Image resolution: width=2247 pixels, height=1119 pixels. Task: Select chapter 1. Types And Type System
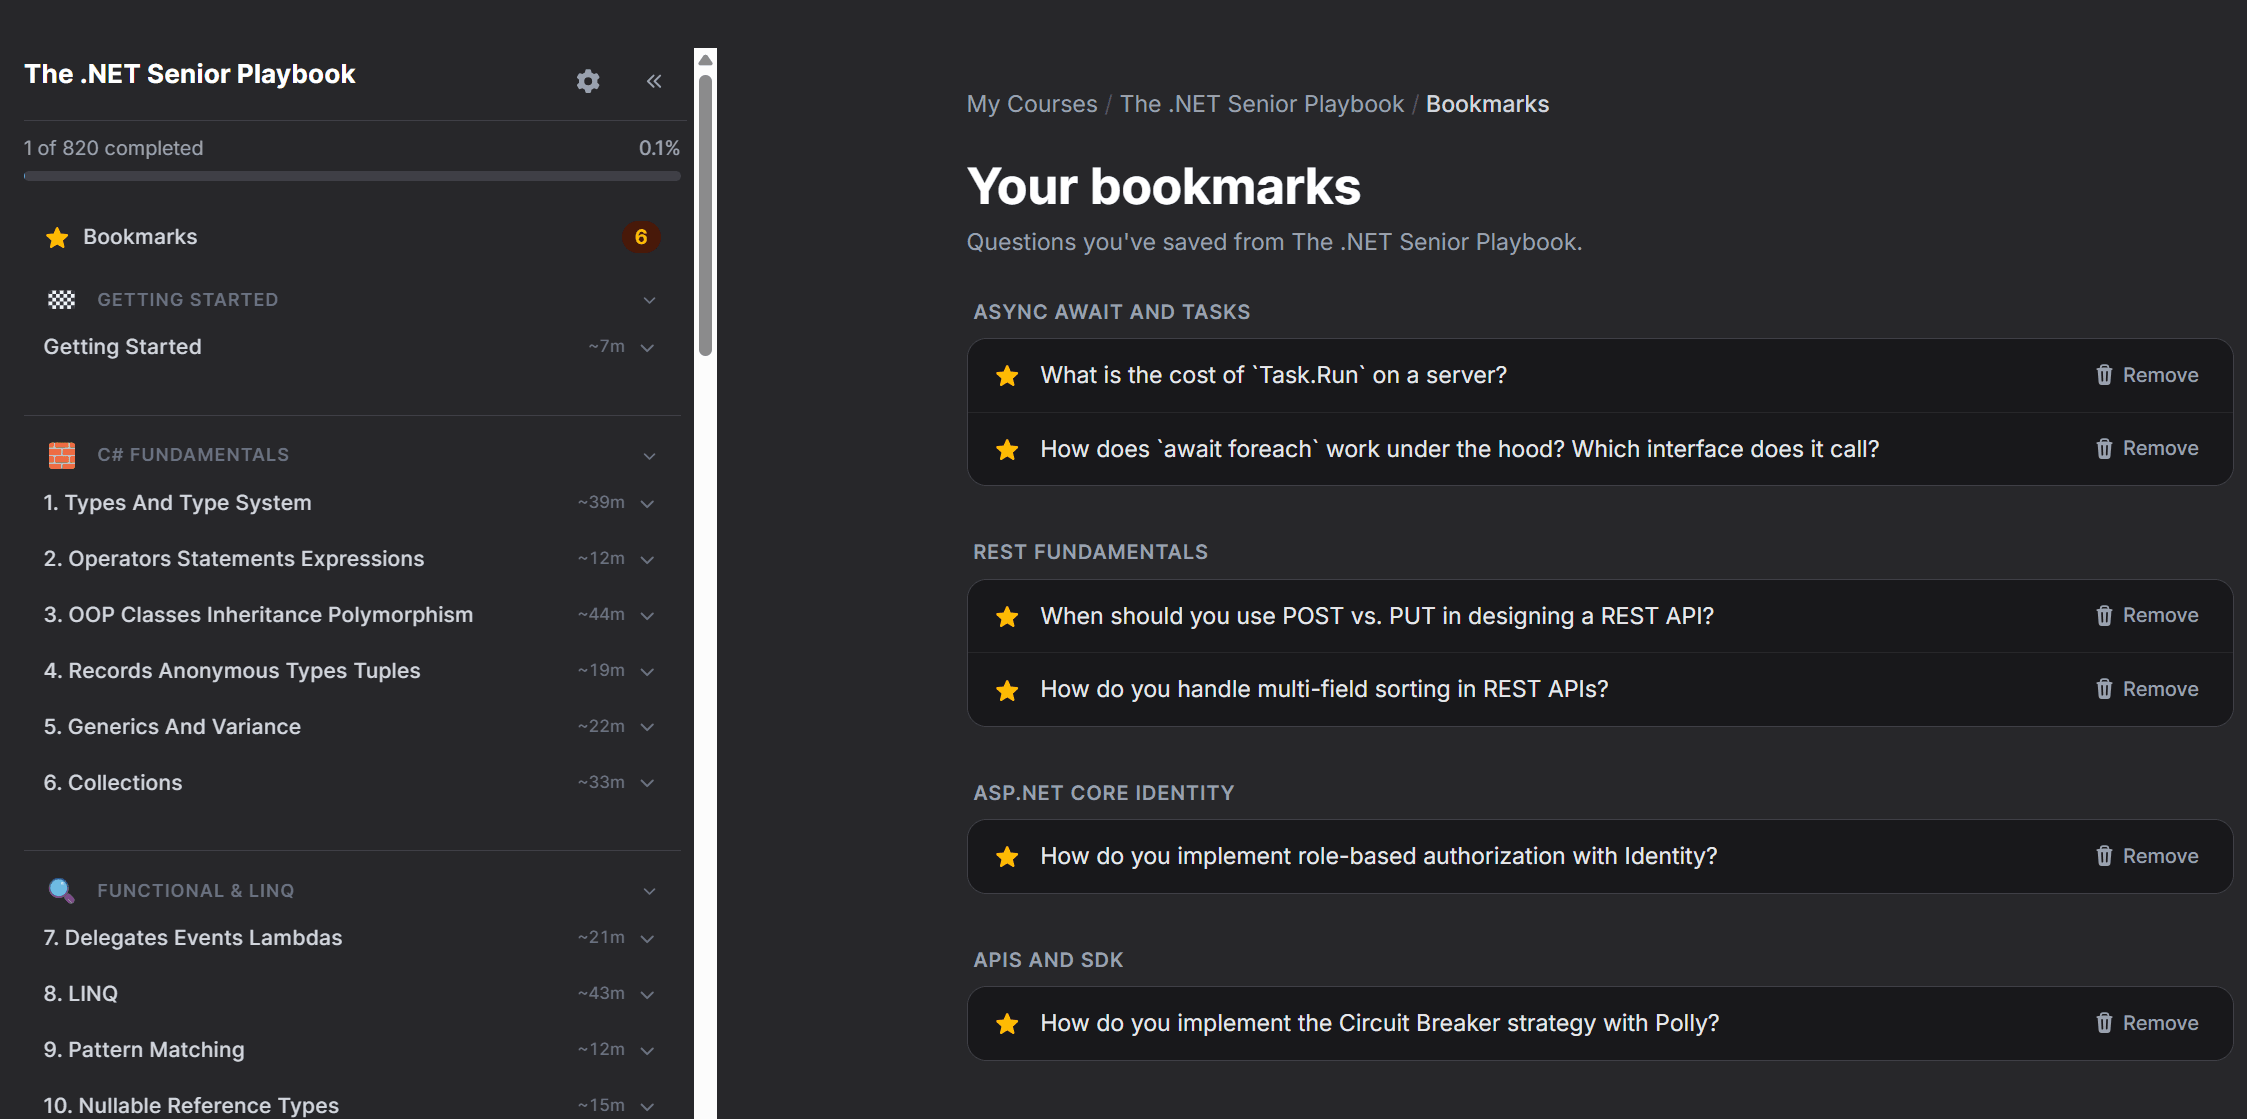[x=177, y=503]
